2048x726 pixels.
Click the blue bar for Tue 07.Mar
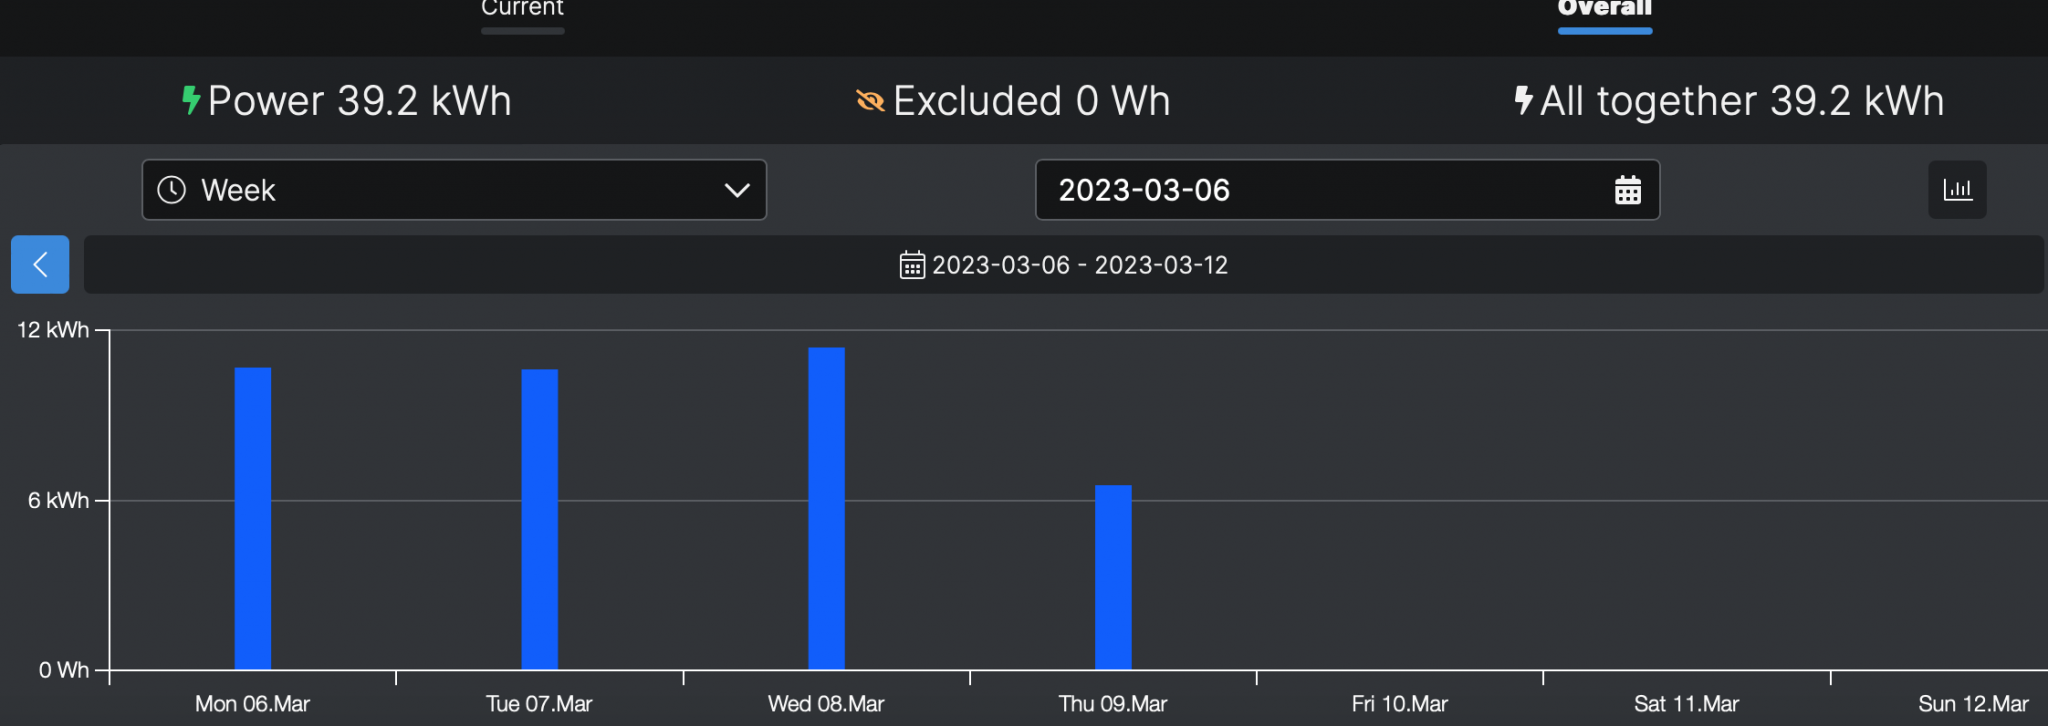click(x=540, y=519)
